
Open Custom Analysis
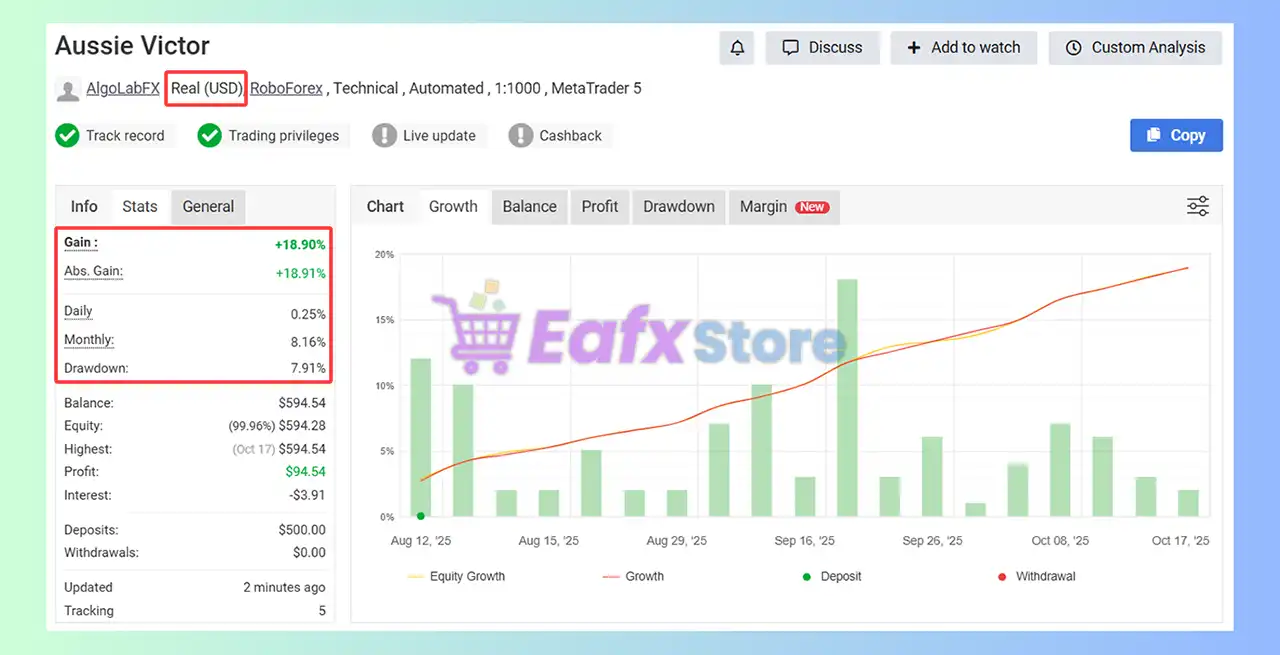[1135, 48]
